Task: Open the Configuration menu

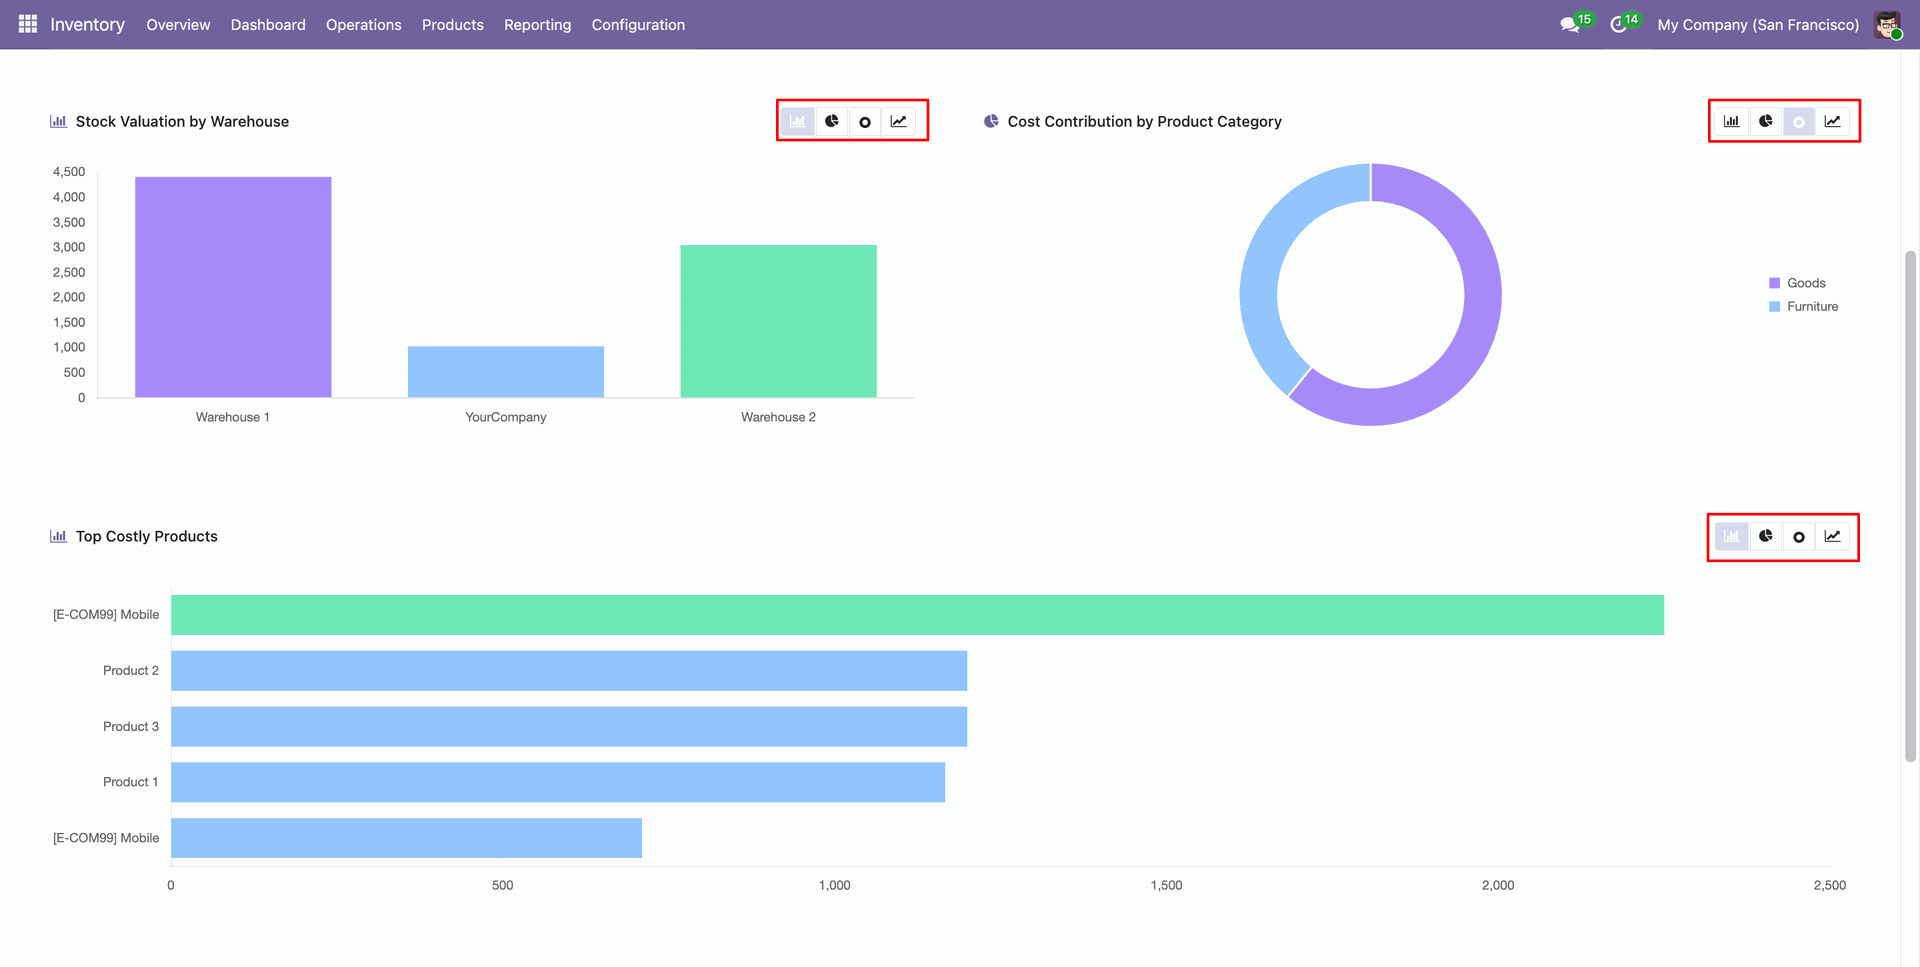Action: click(x=638, y=25)
